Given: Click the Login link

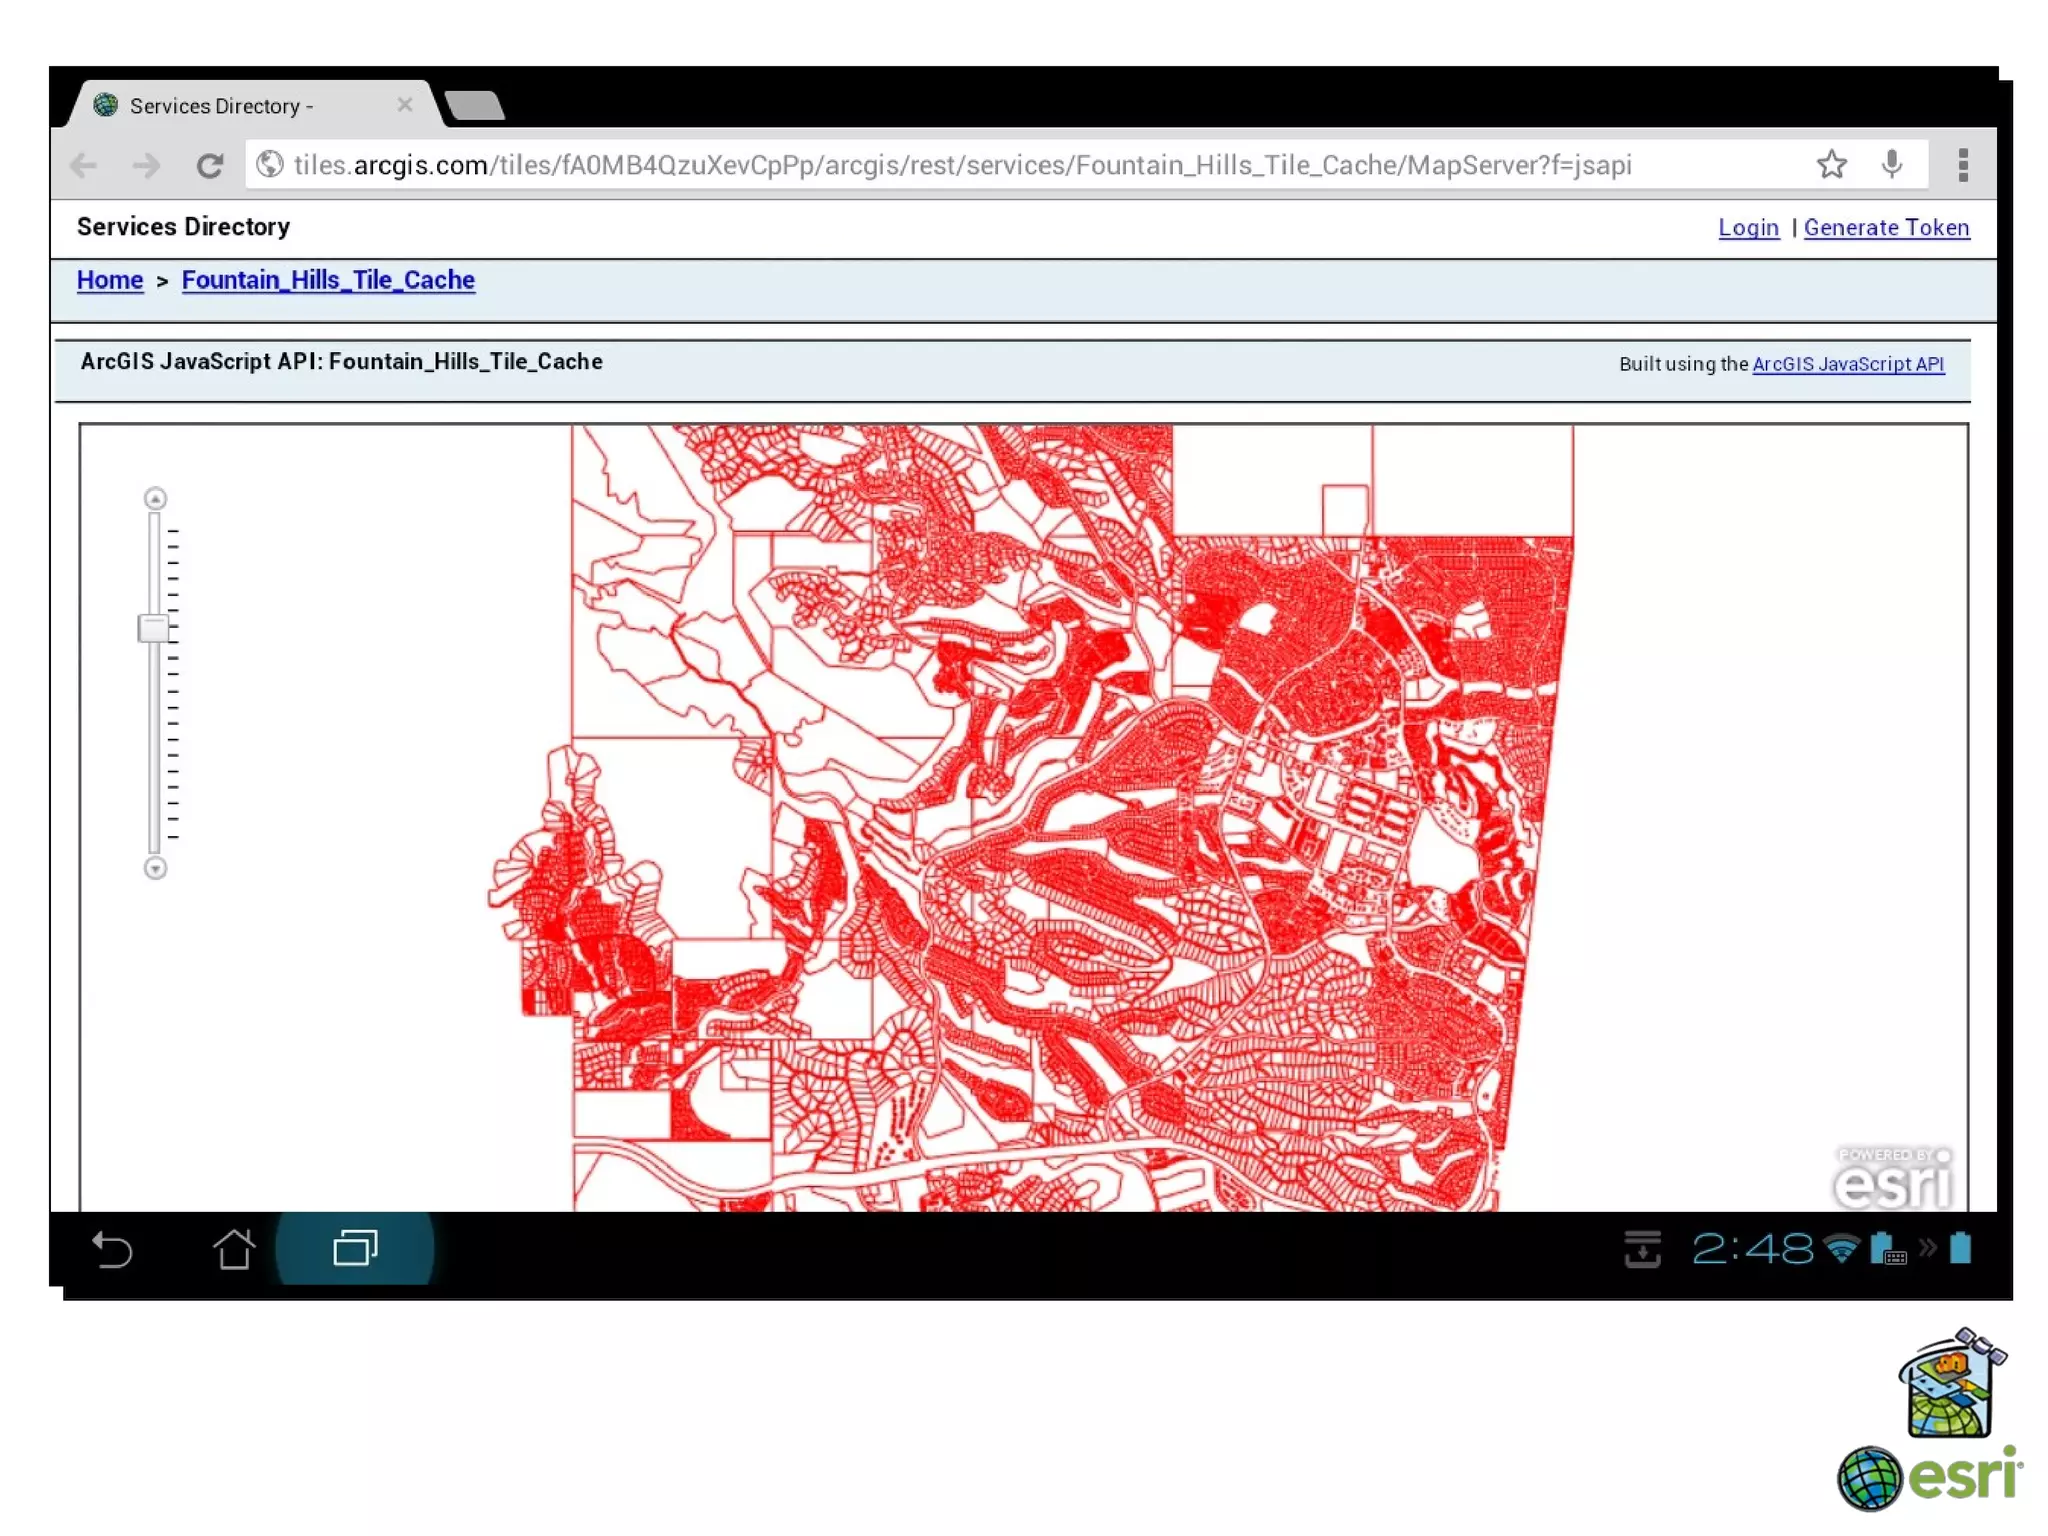Looking at the screenshot, I should tap(1748, 228).
